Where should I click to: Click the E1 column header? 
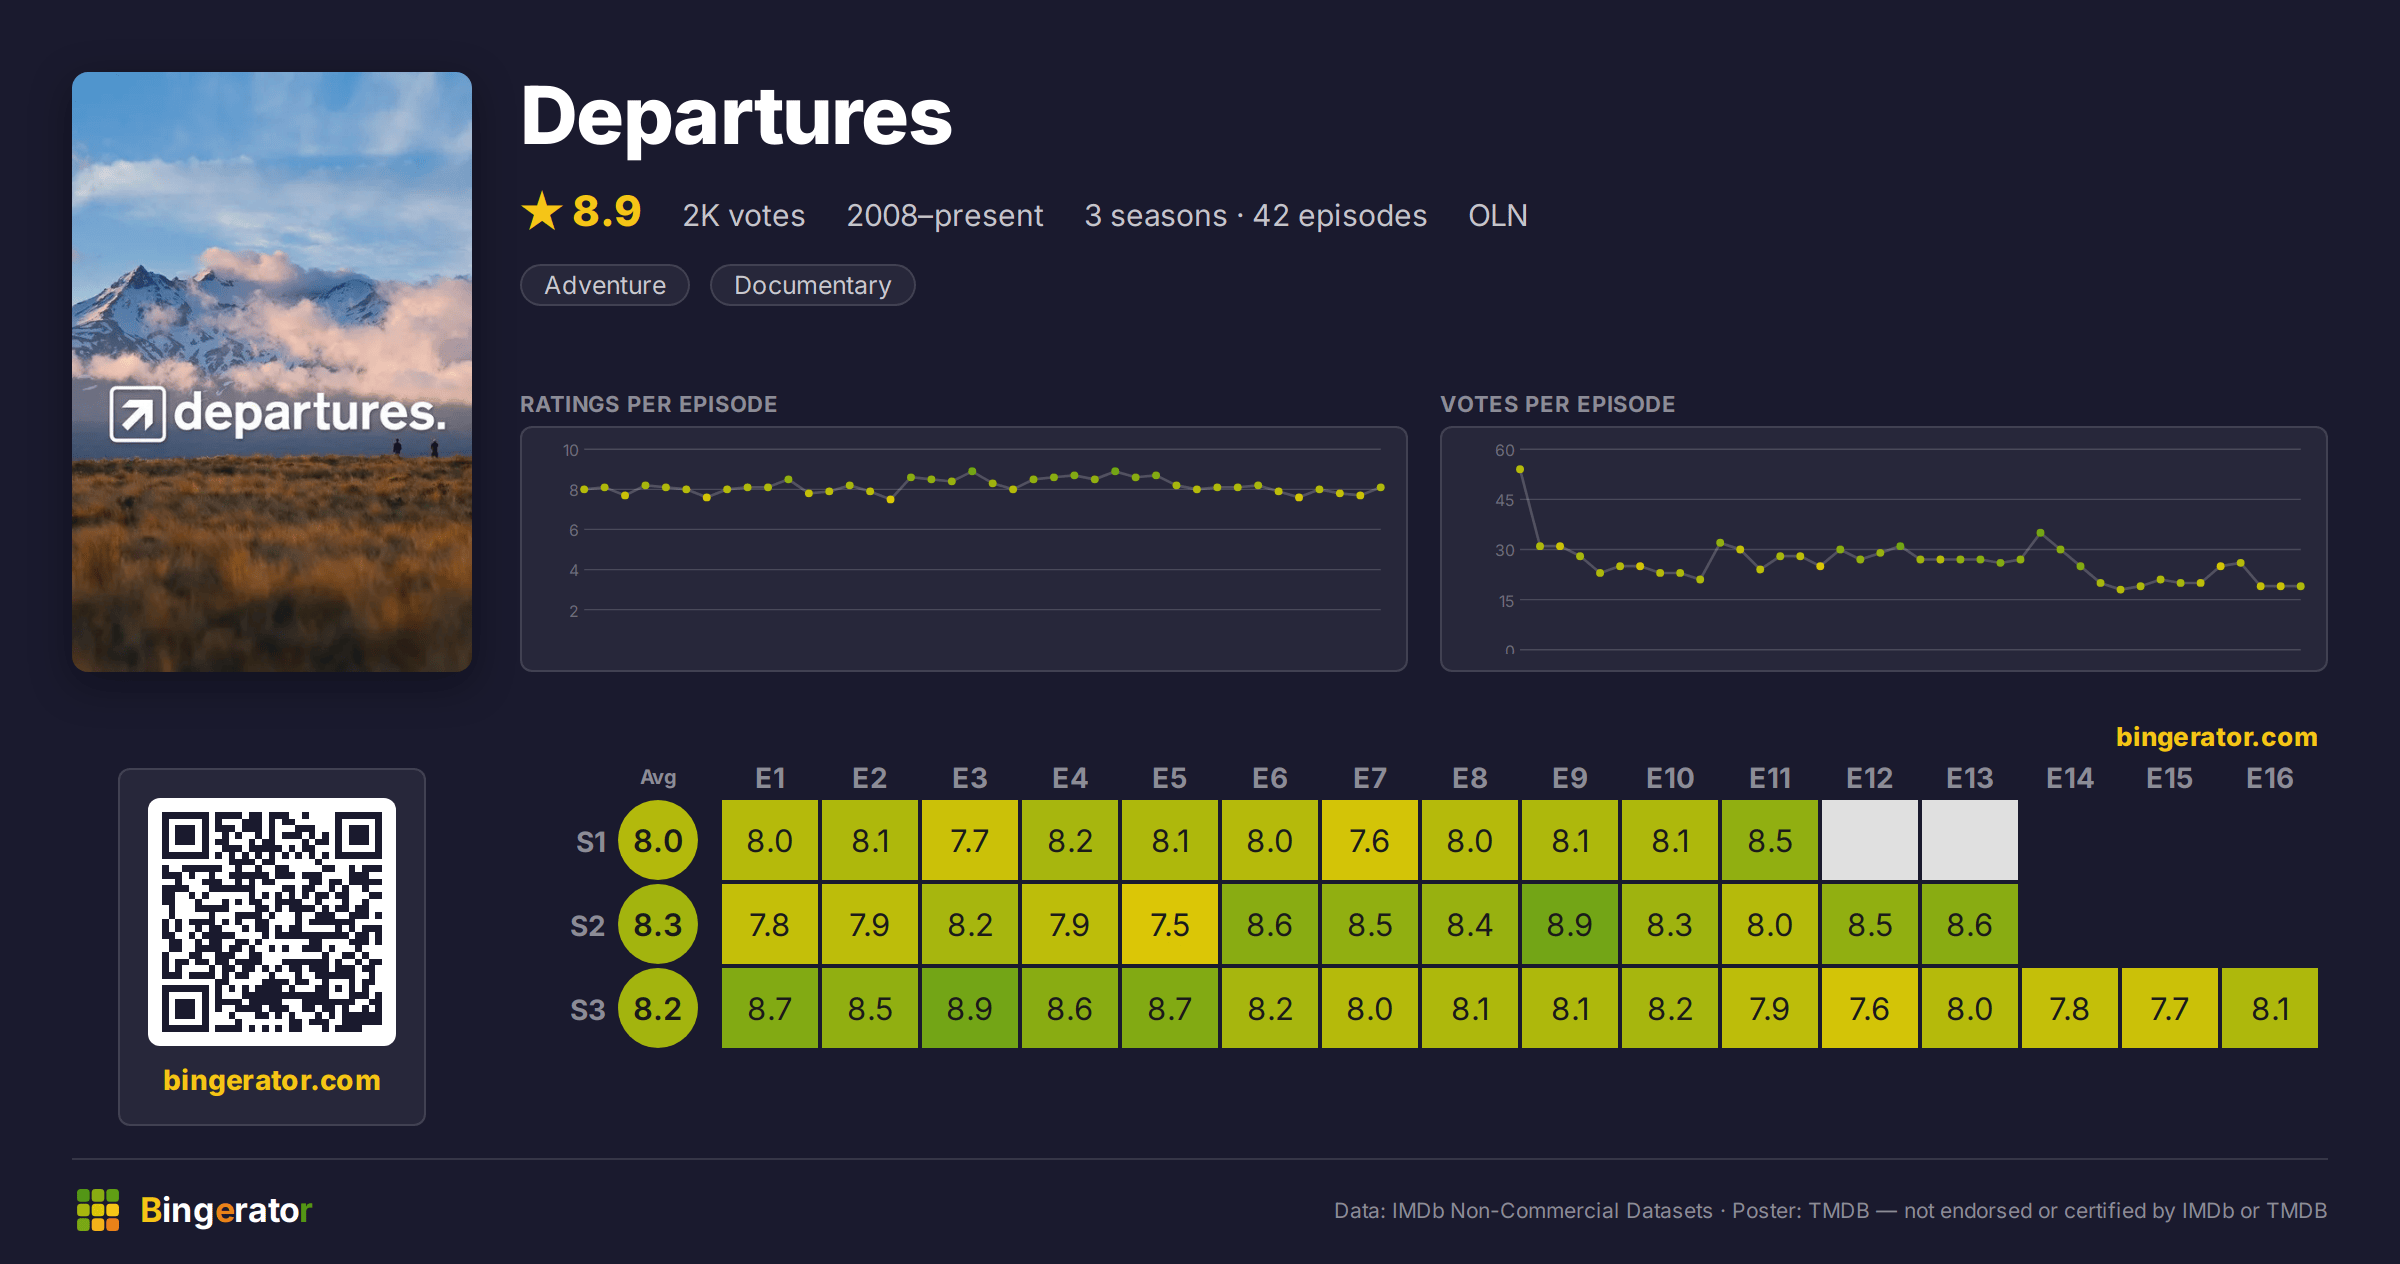[x=770, y=778]
